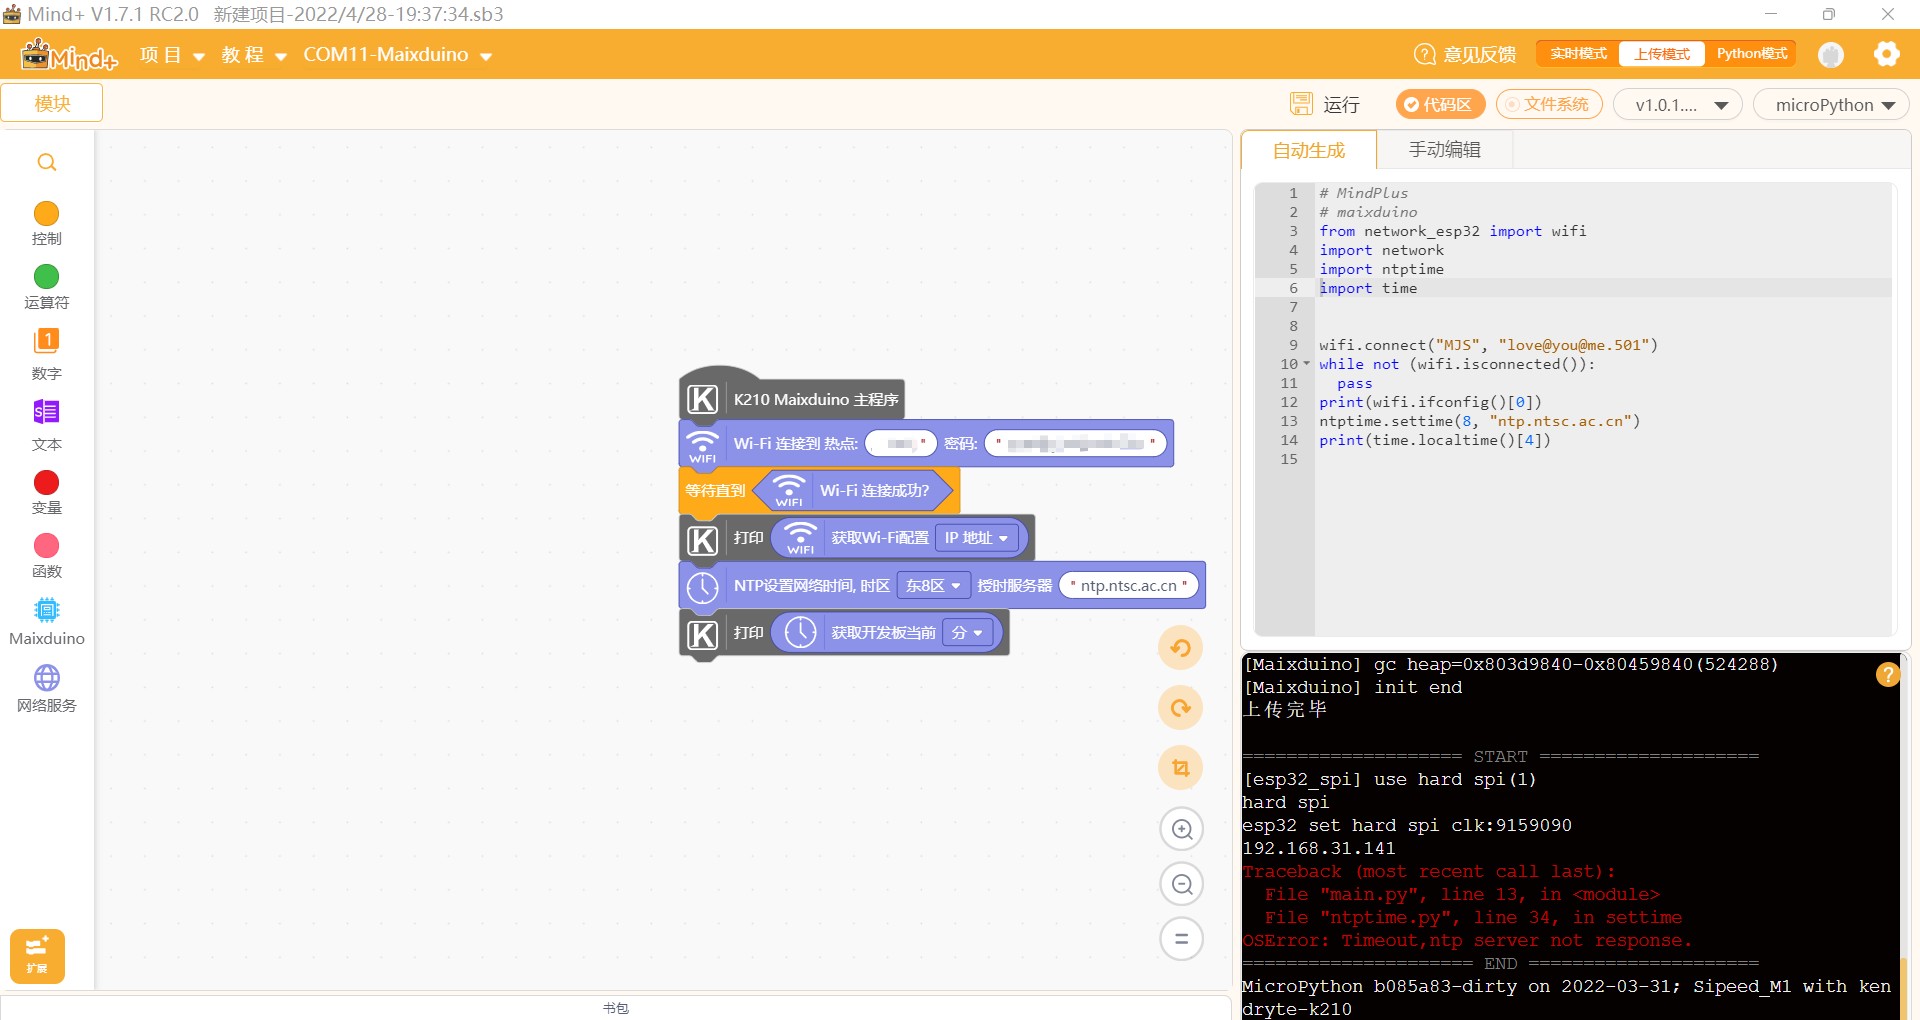Click the undo arrow on canvas
The width and height of the screenshot is (1920, 1020).
pyautogui.click(x=1181, y=648)
